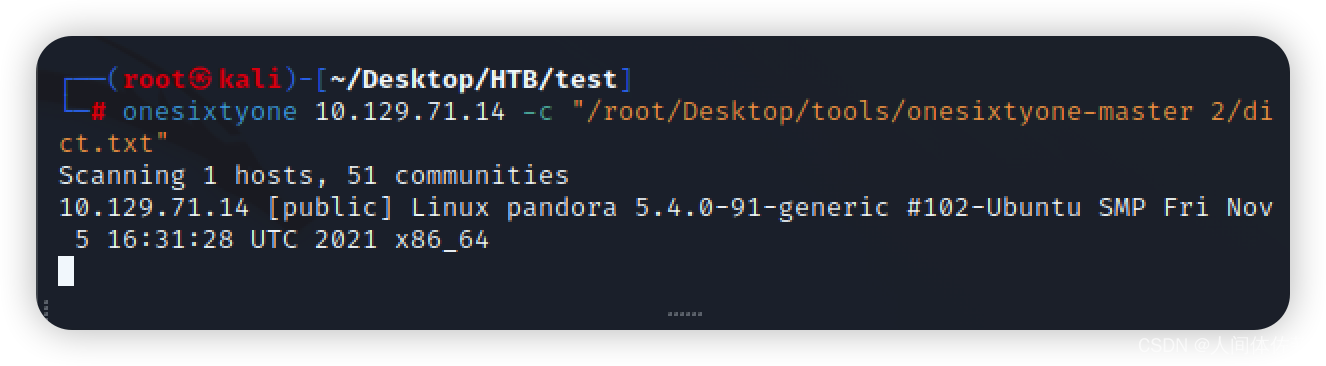This screenshot has height=366, width=1326.
Task: Click the red hash prompt symbol
Action: (x=99, y=111)
